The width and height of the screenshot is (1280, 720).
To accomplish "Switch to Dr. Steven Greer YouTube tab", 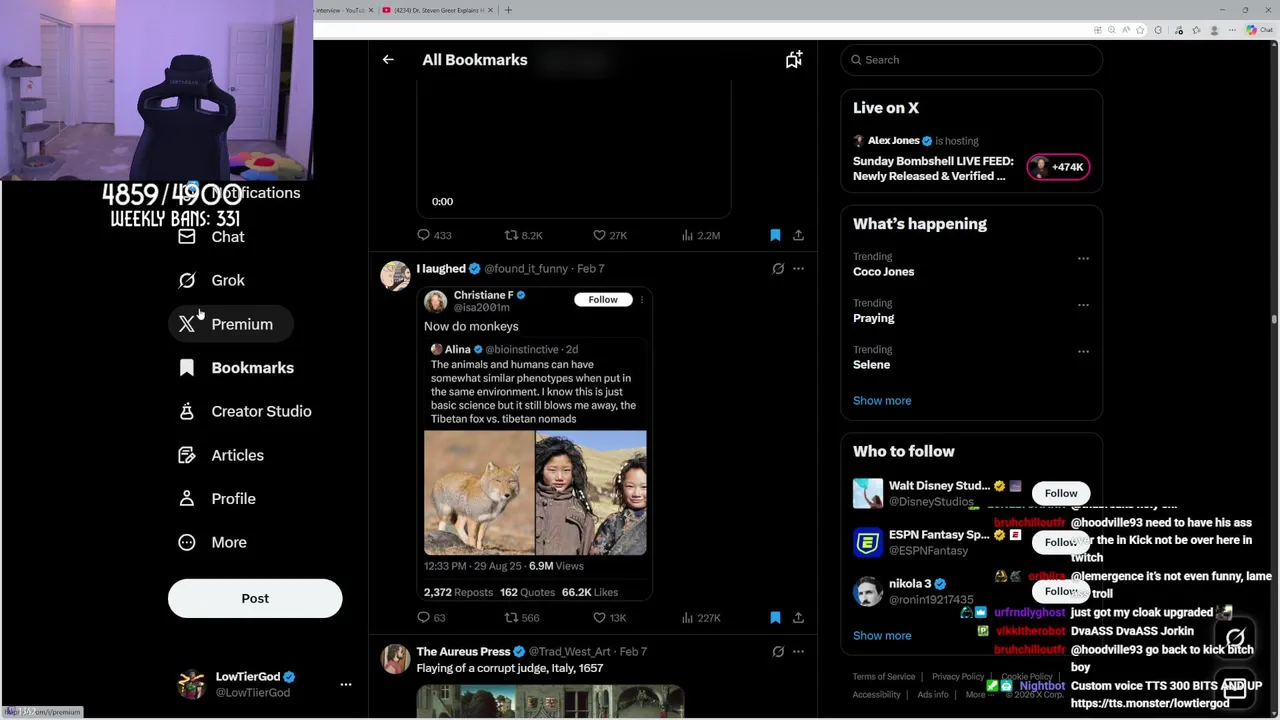I will (x=436, y=10).
